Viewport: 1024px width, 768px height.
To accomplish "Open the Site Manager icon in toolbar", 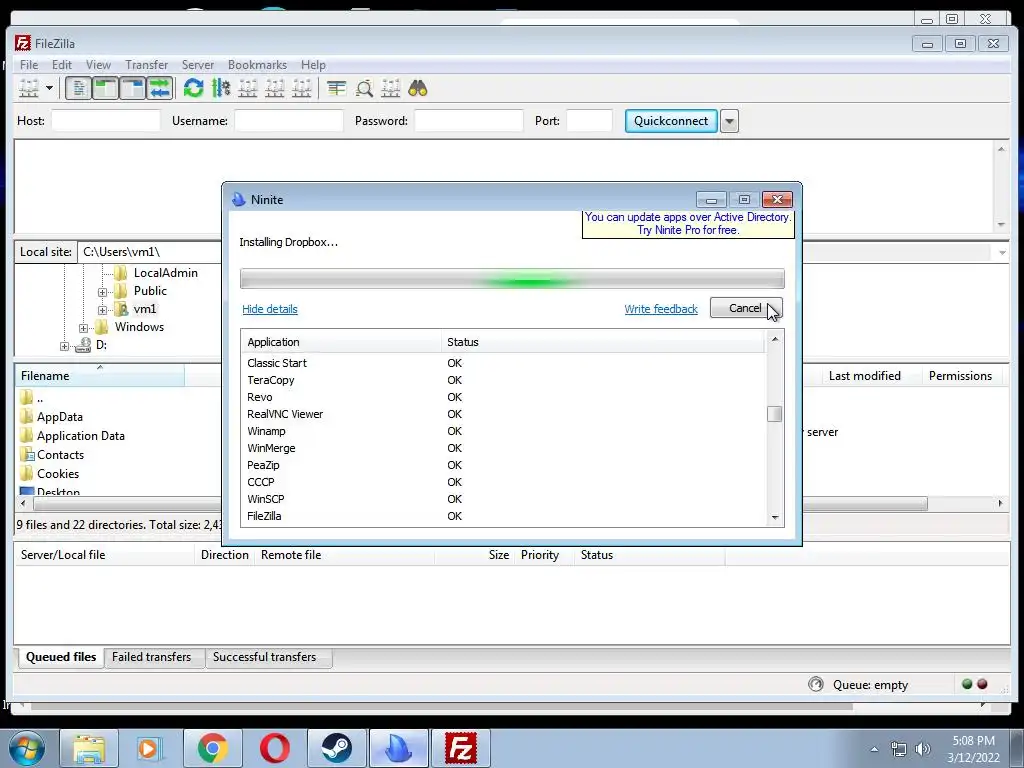I will [x=29, y=88].
